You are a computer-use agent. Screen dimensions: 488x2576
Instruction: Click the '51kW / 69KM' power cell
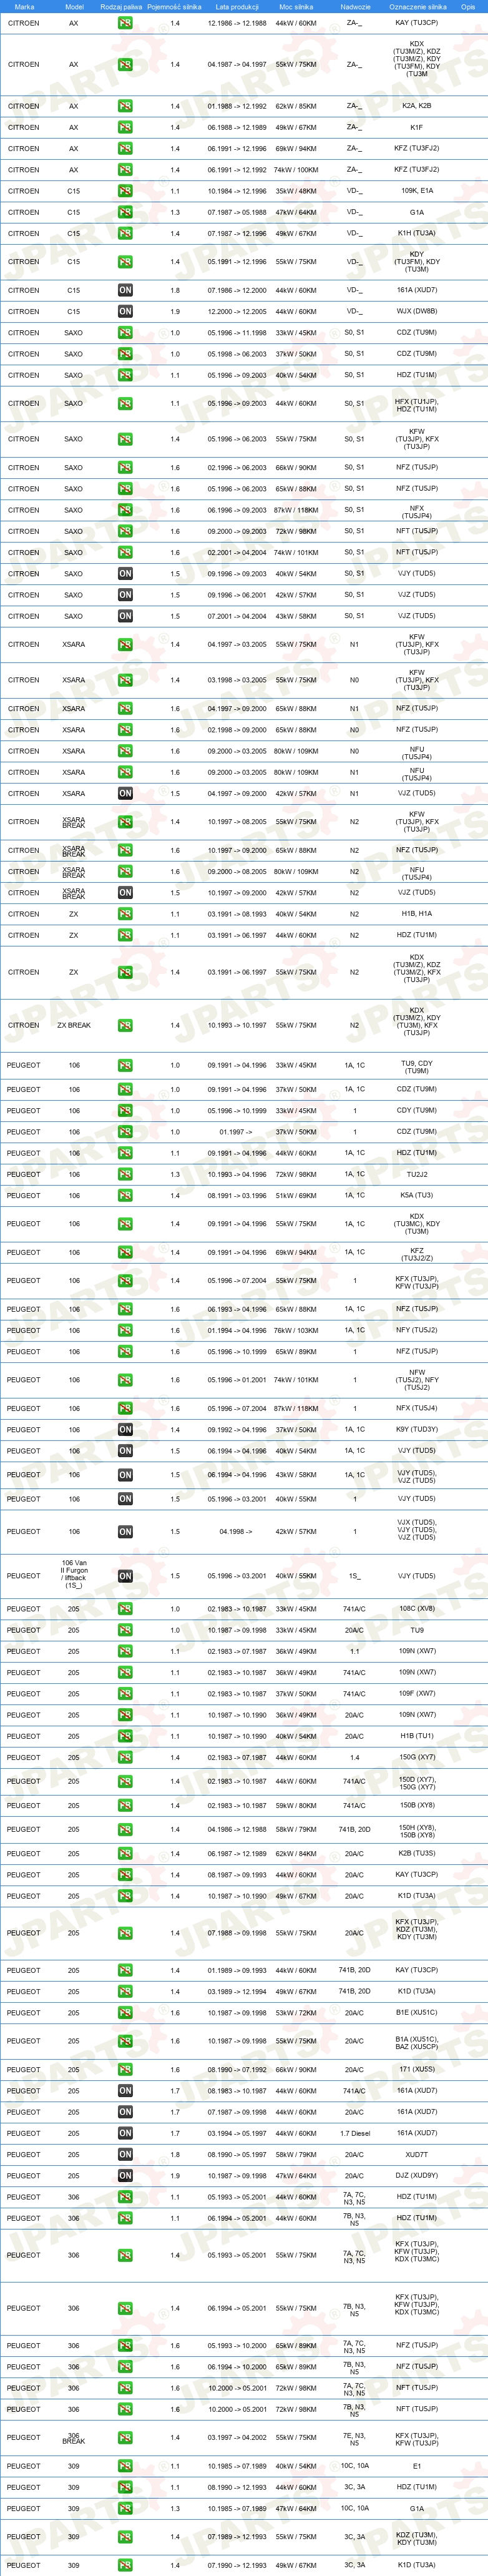(296, 1196)
